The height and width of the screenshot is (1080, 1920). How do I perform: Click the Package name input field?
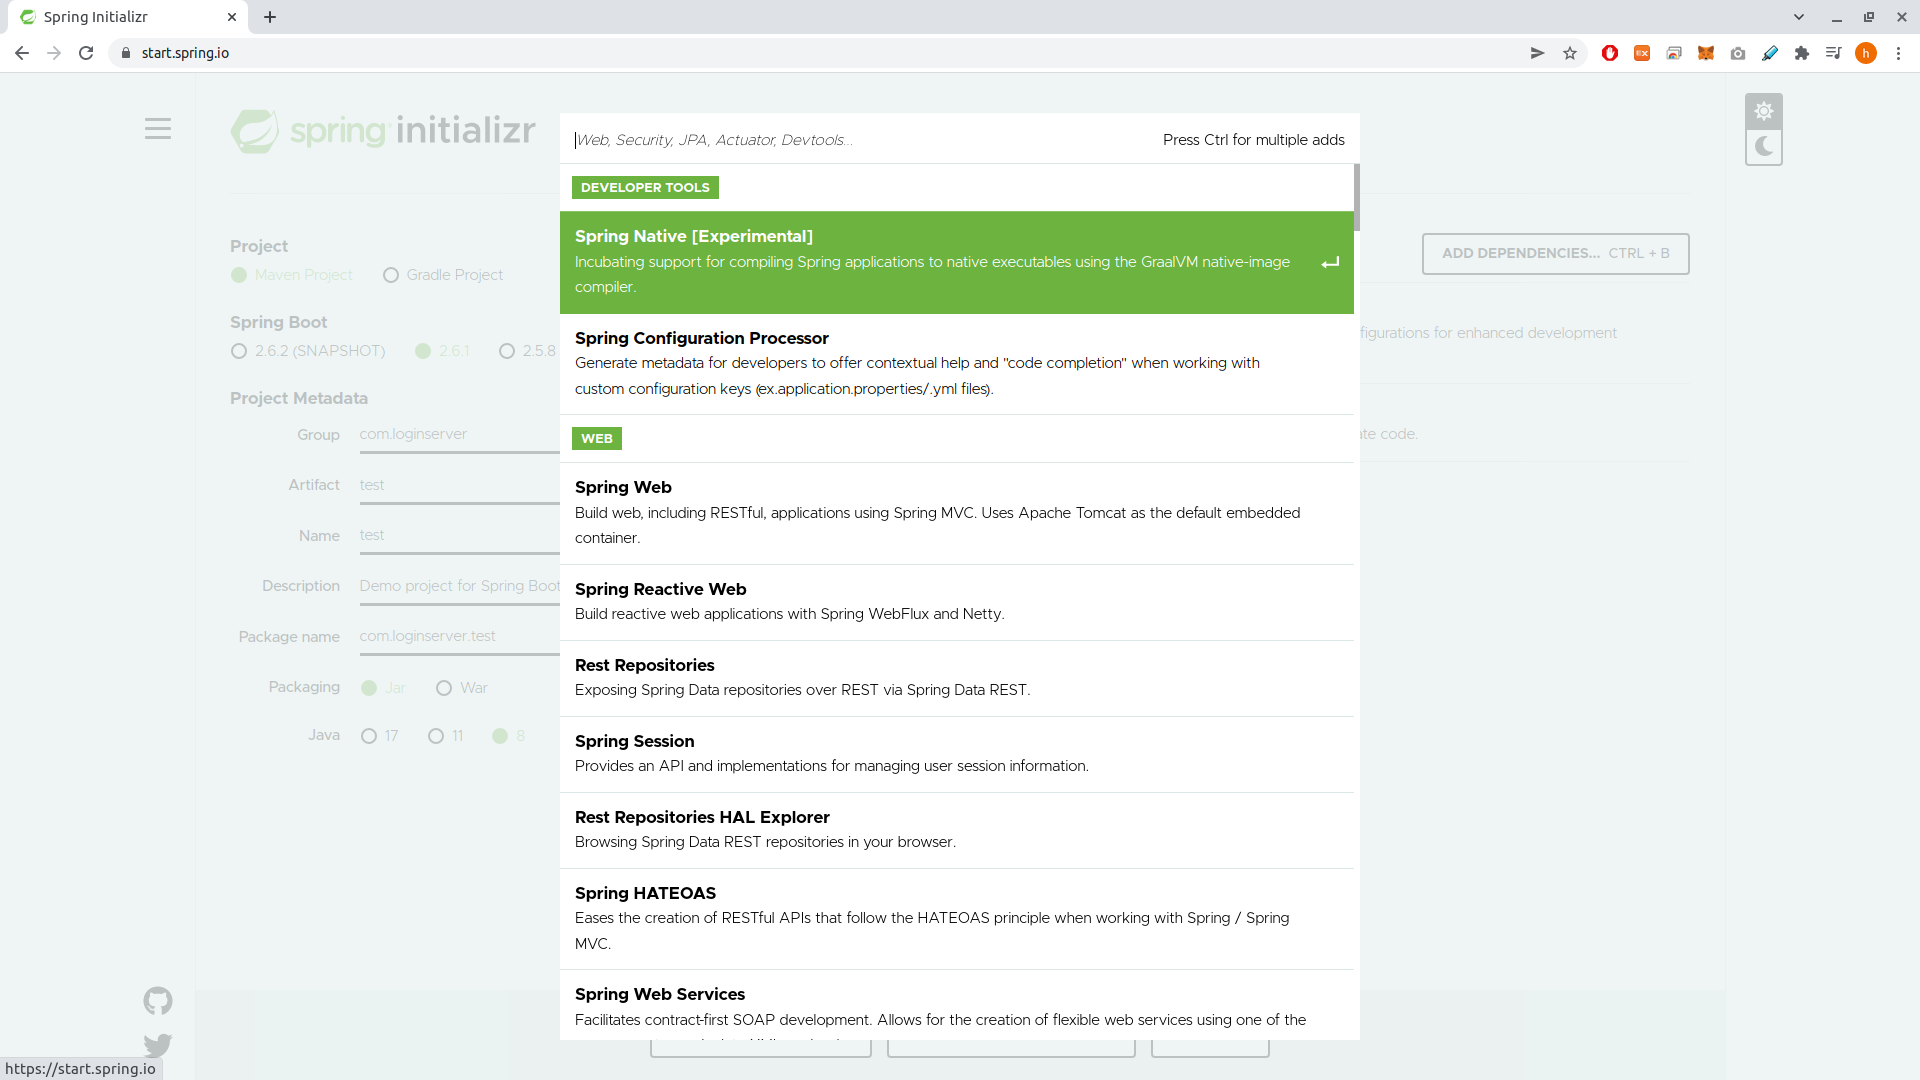click(460, 637)
